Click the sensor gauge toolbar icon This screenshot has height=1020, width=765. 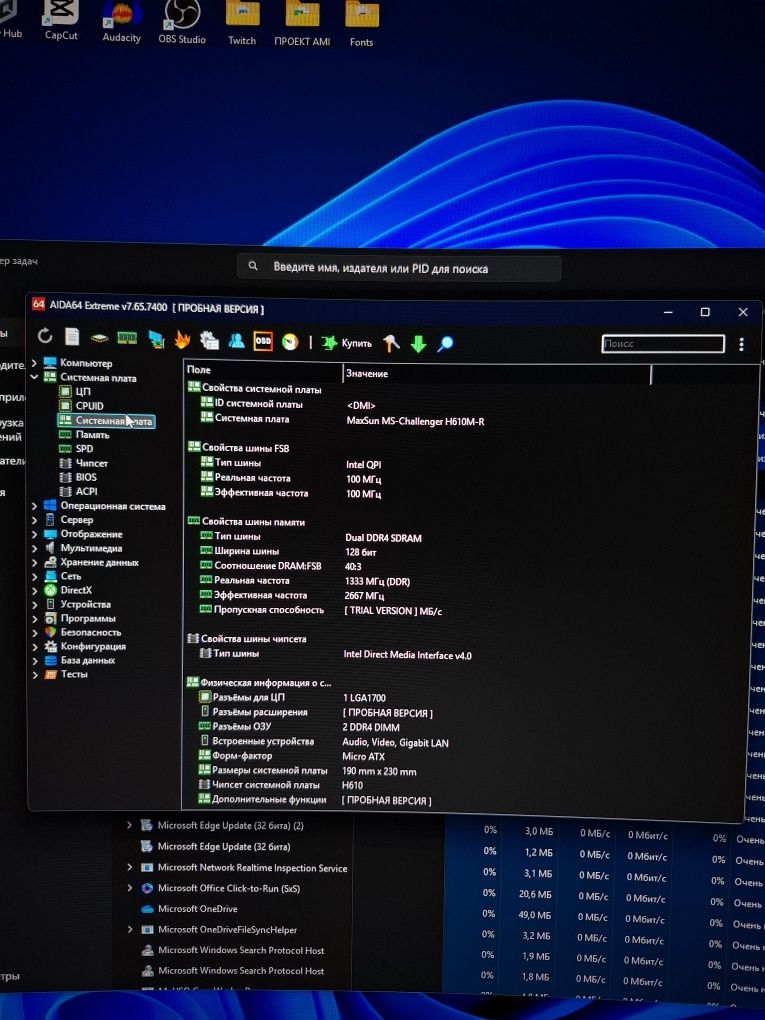pyautogui.click(x=290, y=342)
